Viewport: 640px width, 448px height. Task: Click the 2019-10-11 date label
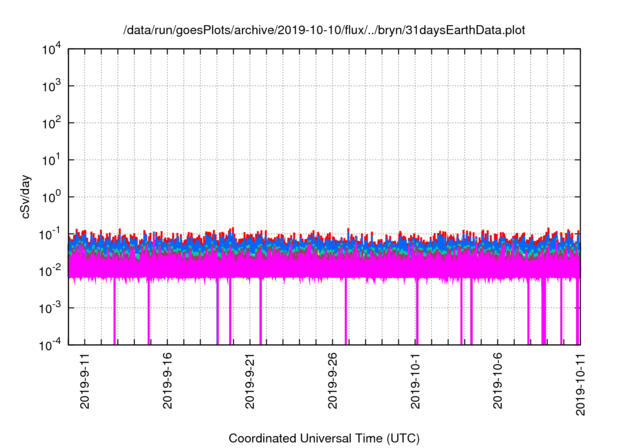click(580, 384)
